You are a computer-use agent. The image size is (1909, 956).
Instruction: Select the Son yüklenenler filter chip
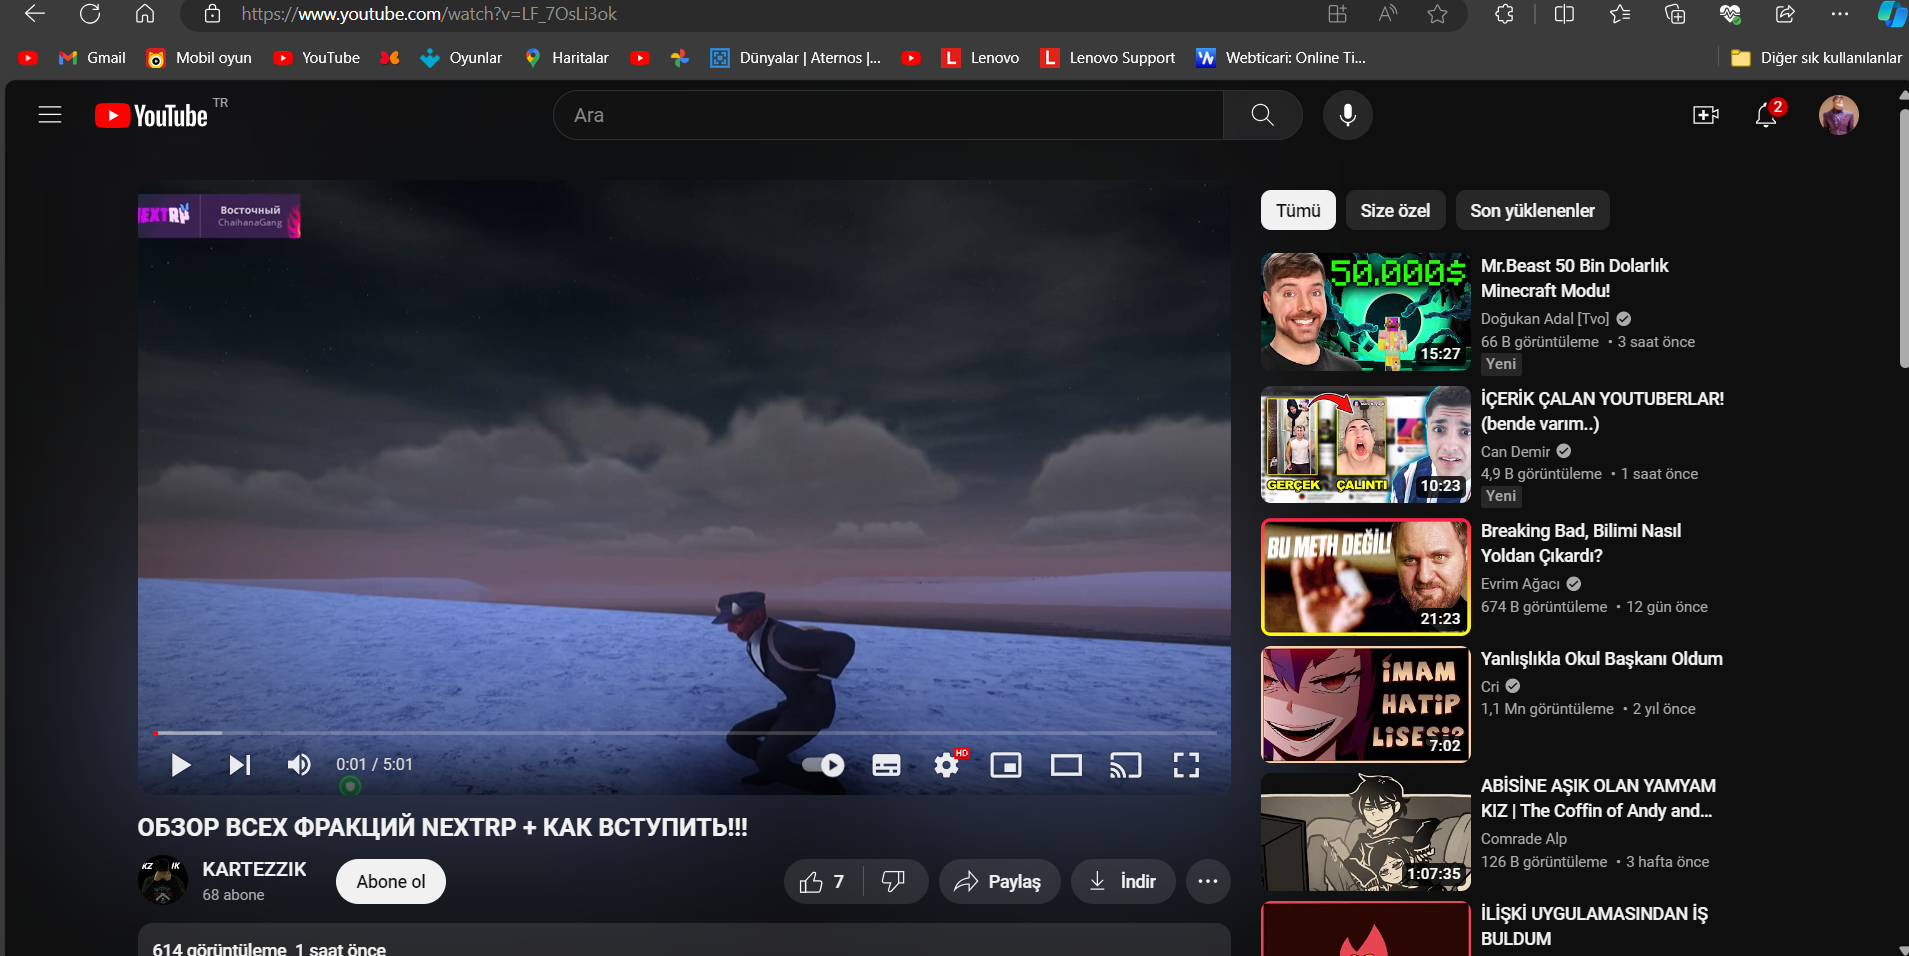1532,210
